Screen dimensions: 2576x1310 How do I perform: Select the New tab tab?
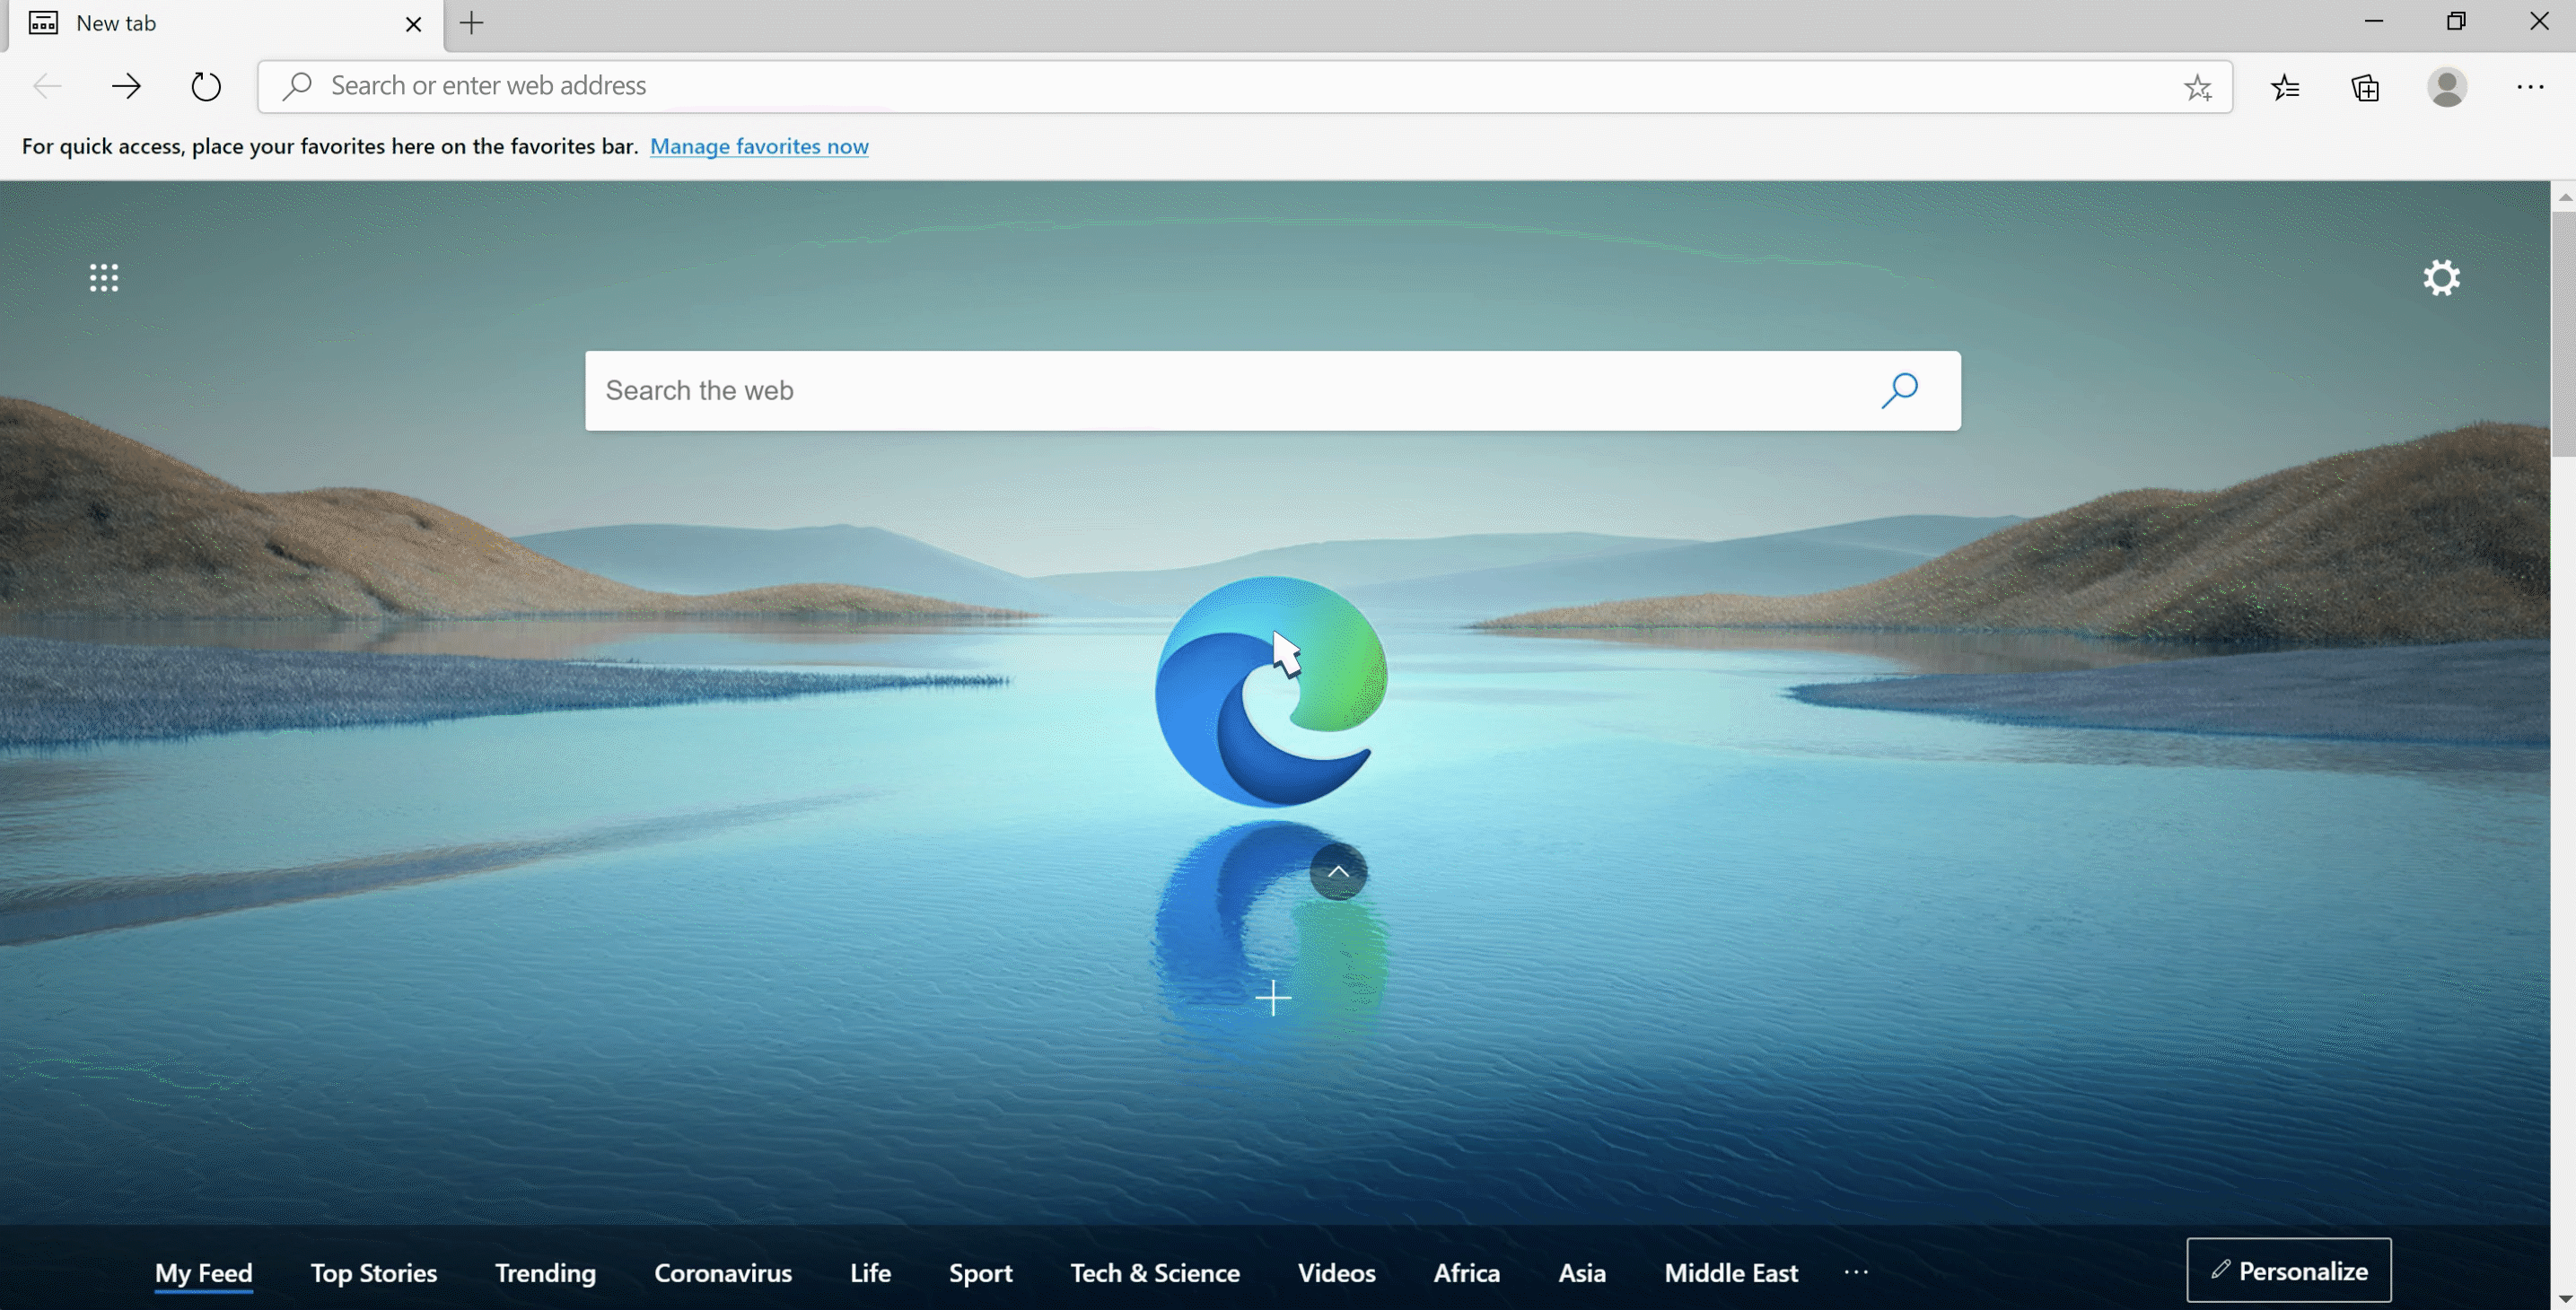pyautogui.click(x=225, y=24)
